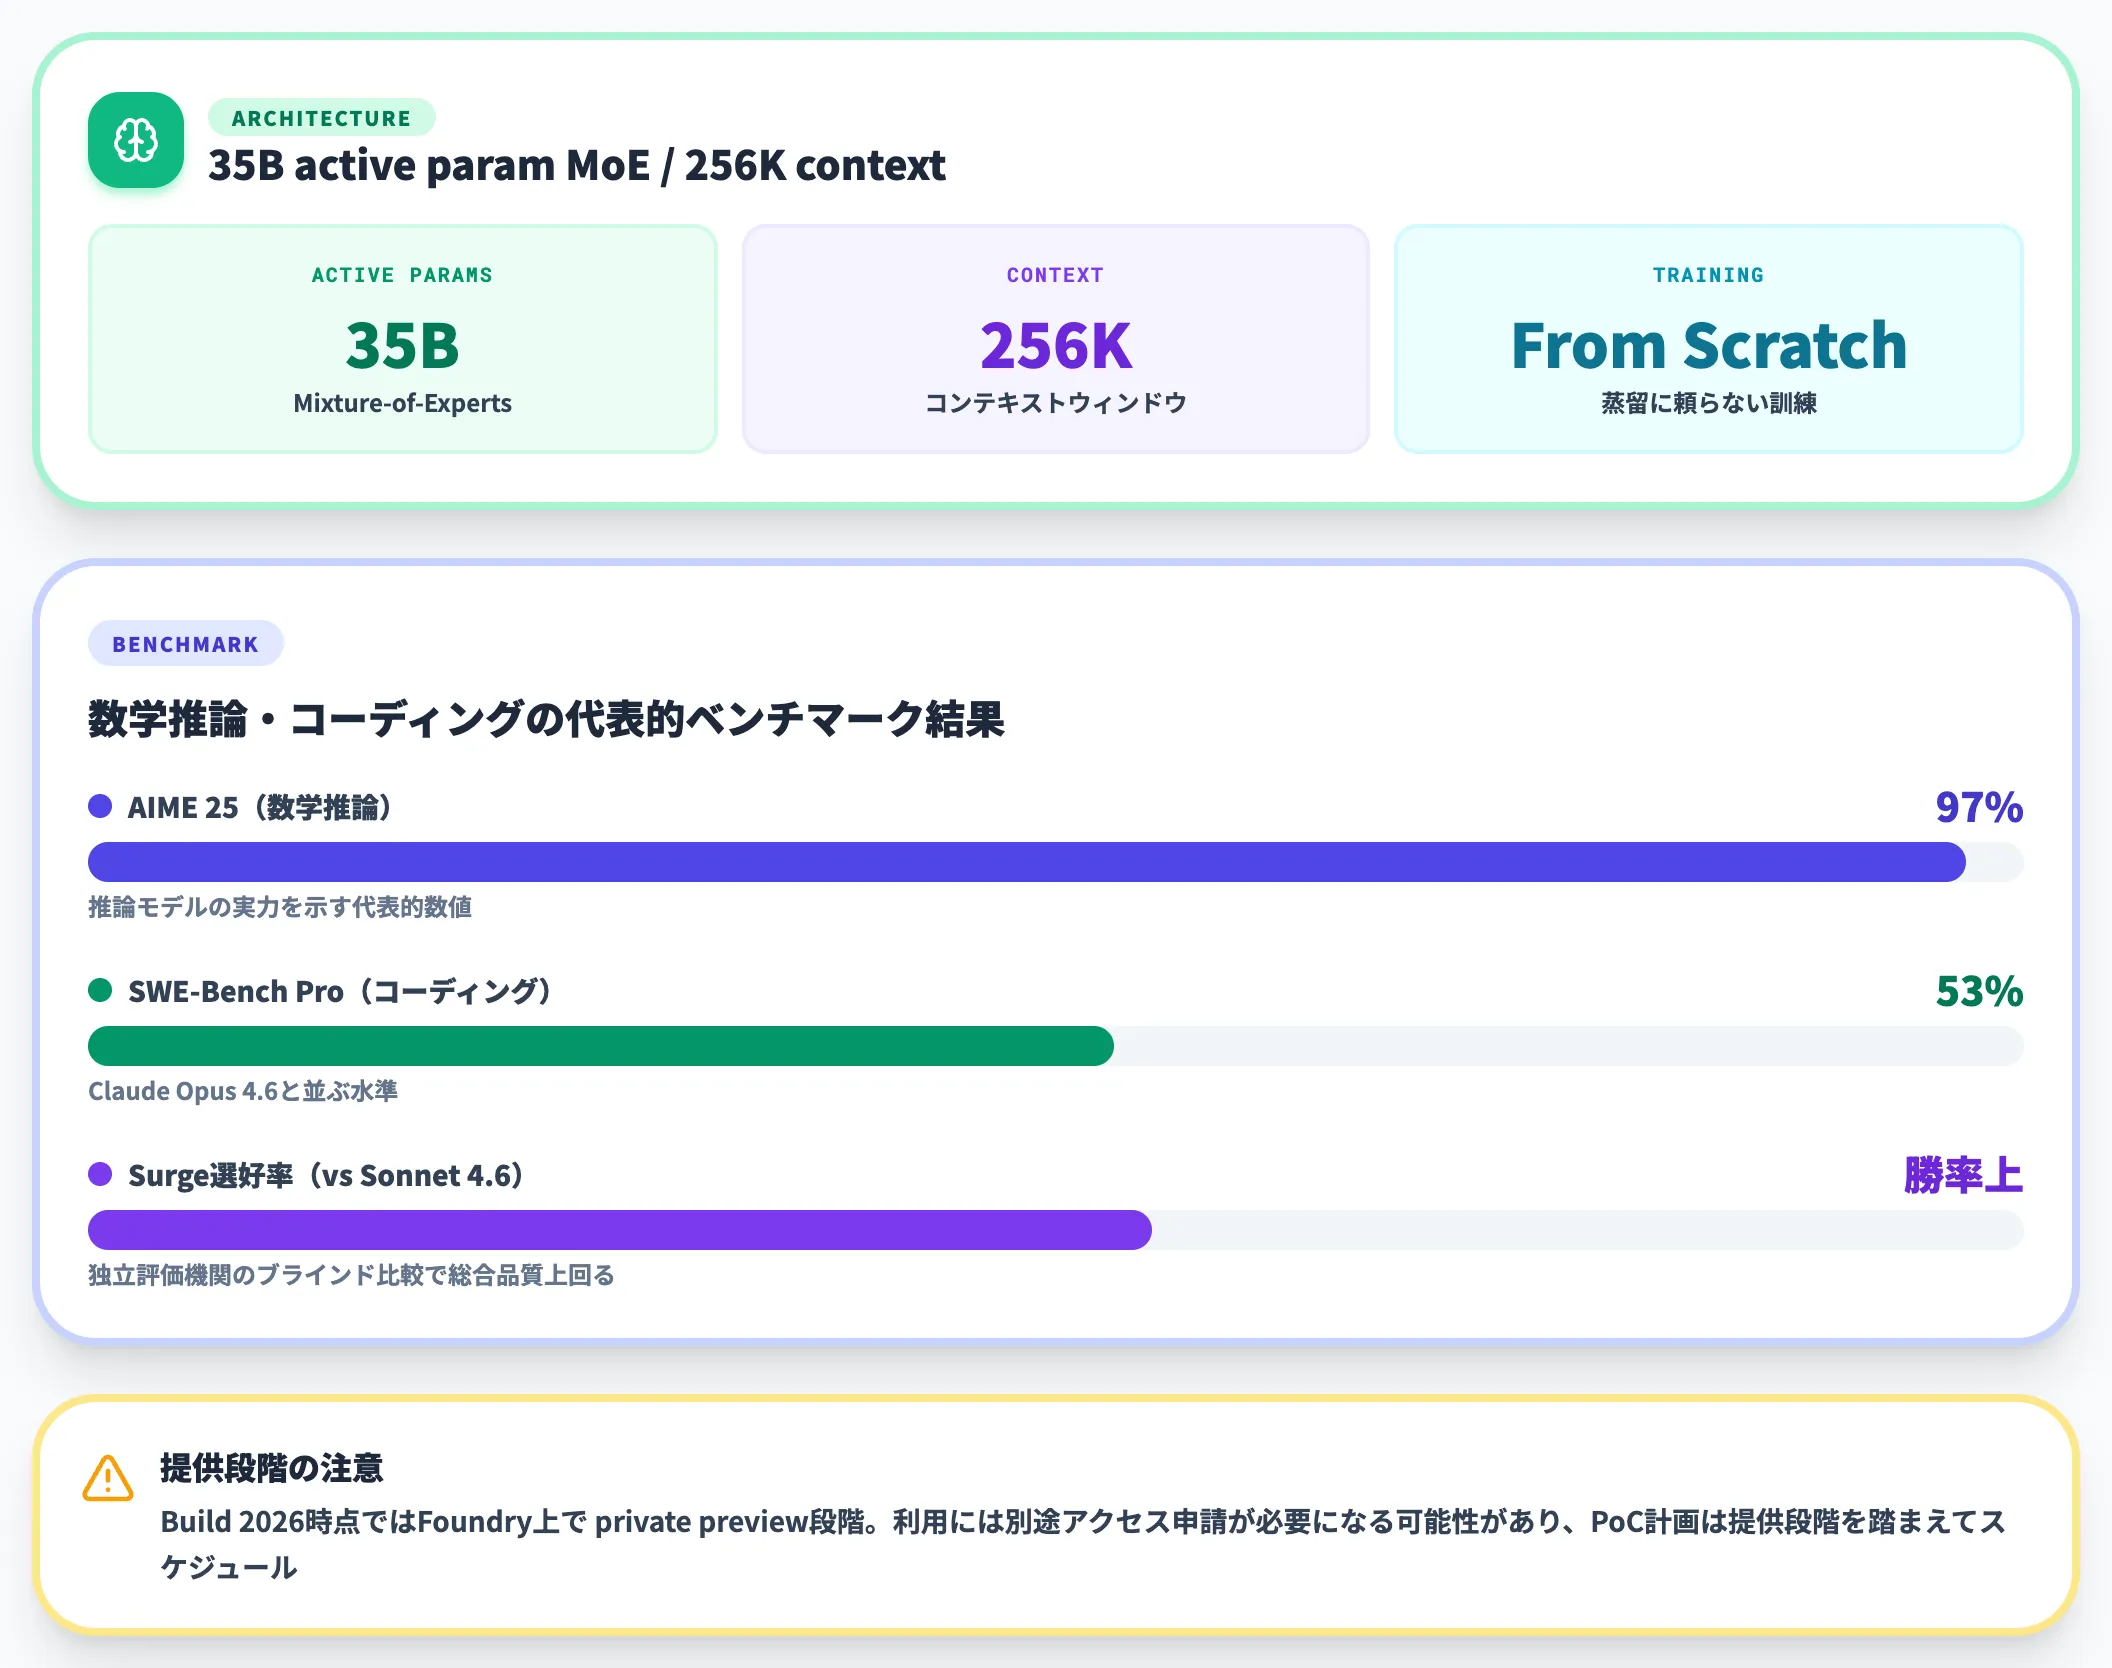Click the ARCHITECTURE badge label
This screenshot has width=2112, height=1668.
pyautogui.click(x=321, y=118)
